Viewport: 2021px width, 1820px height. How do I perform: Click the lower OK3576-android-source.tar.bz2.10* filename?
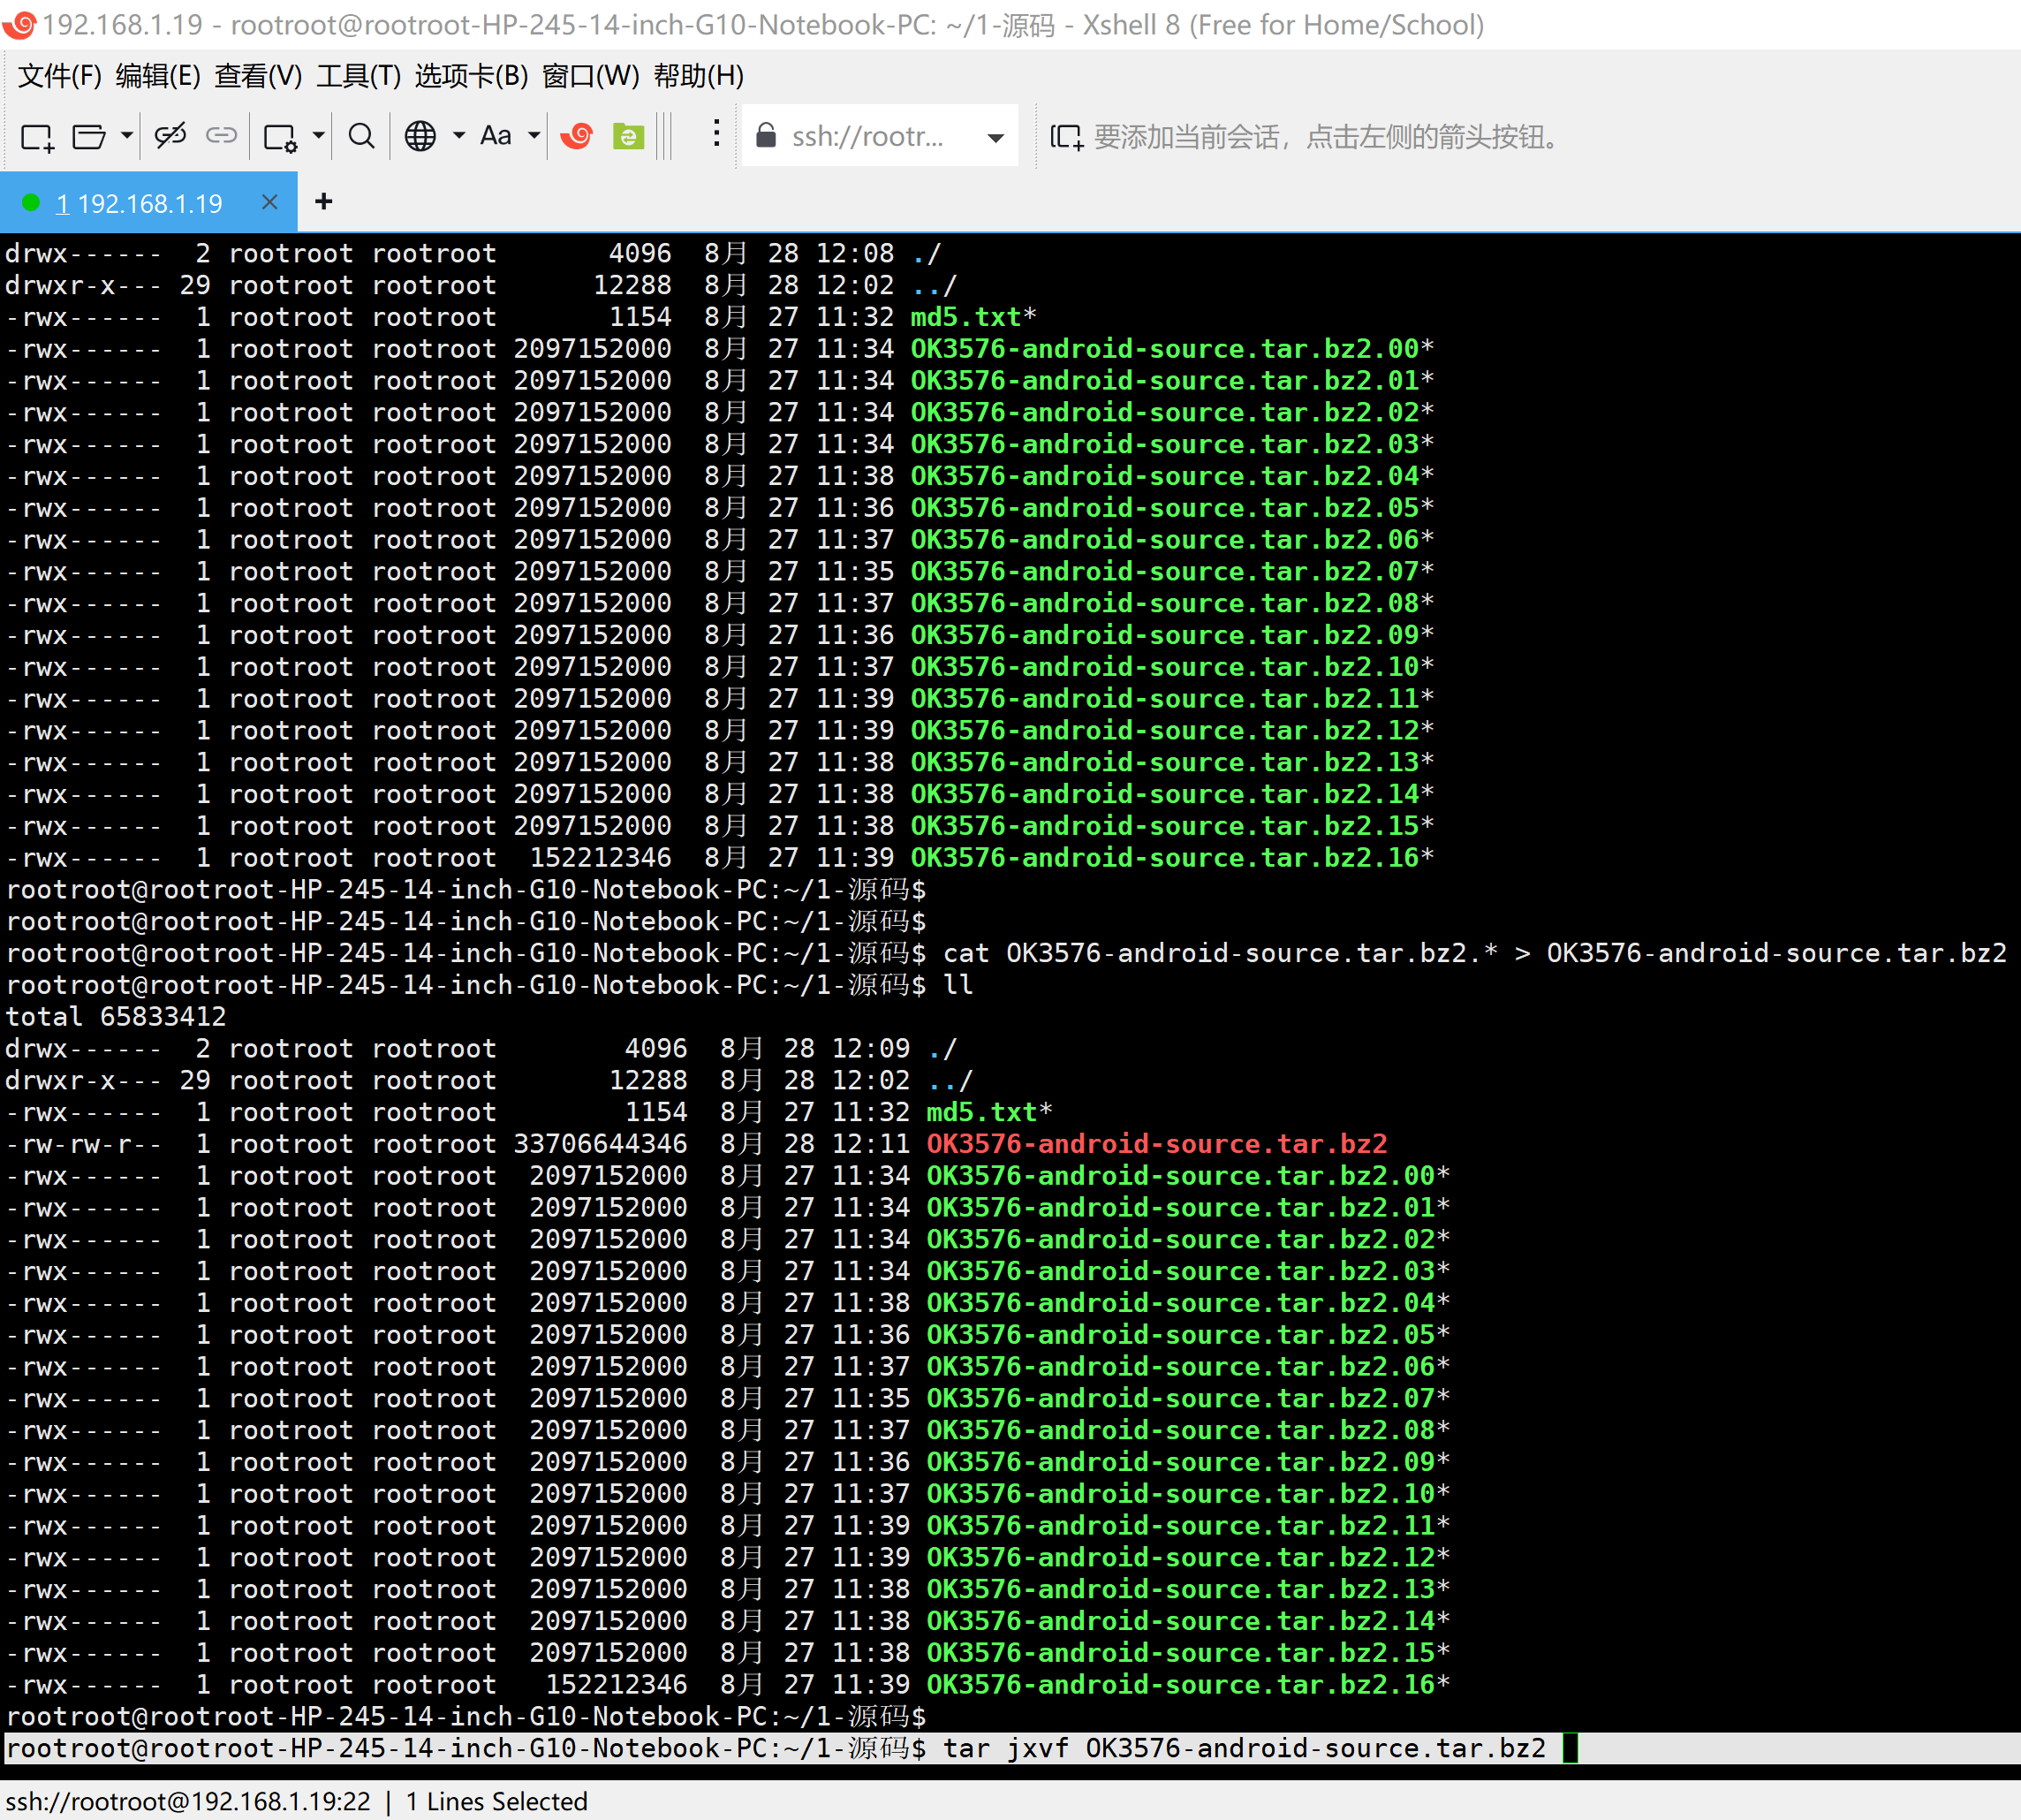click(1188, 1494)
